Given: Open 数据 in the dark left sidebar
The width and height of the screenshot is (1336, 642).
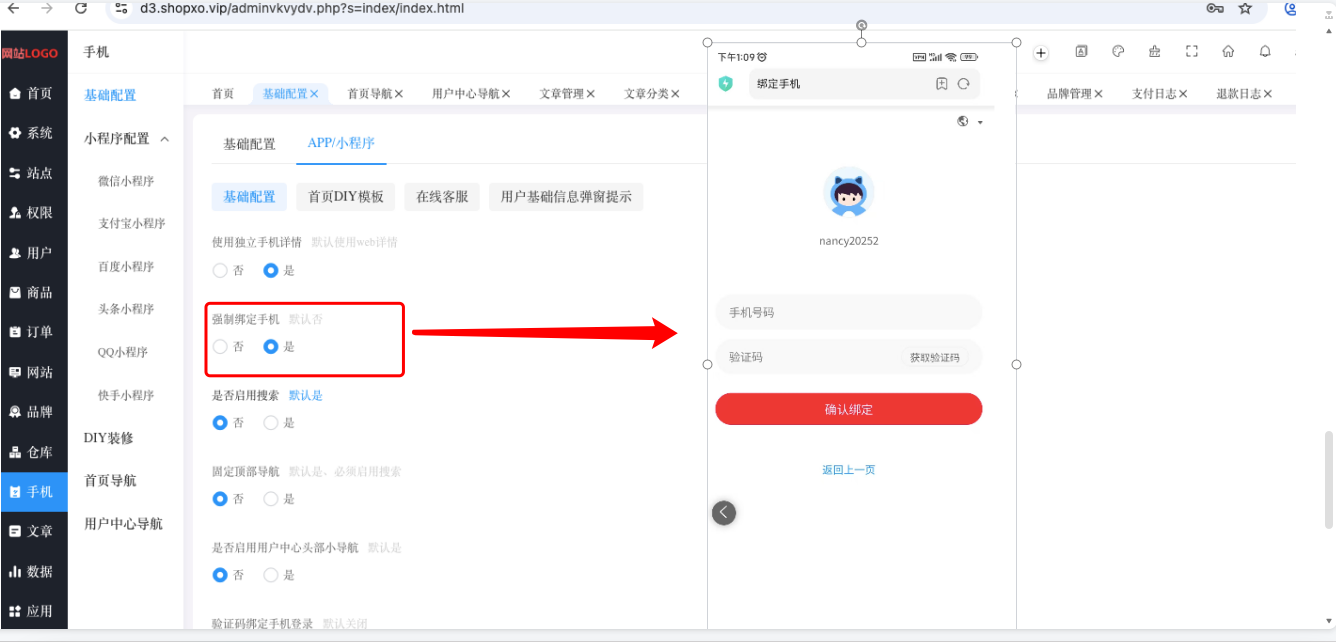Looking at the screenshot, I should click(34, 571).
